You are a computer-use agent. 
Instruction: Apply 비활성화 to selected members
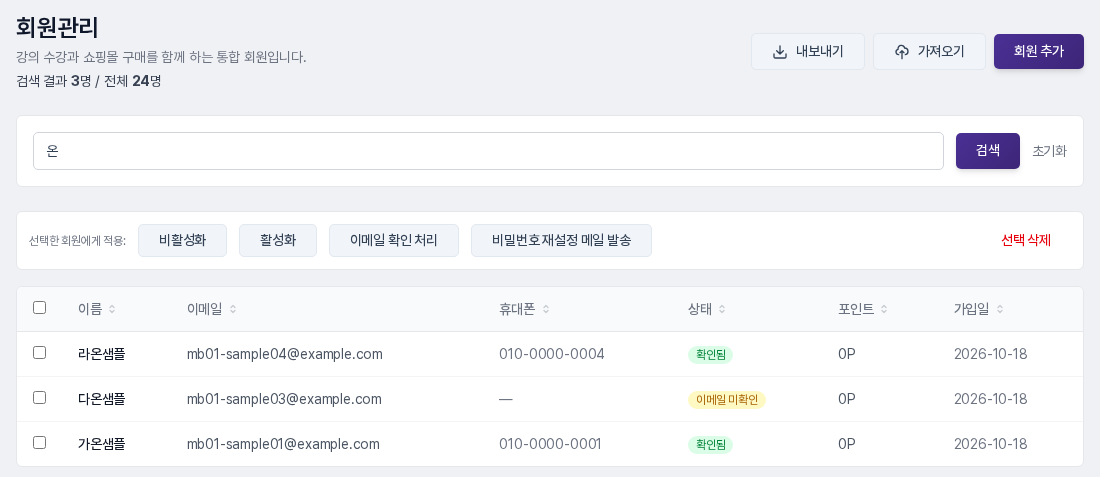tap(182, 241)
